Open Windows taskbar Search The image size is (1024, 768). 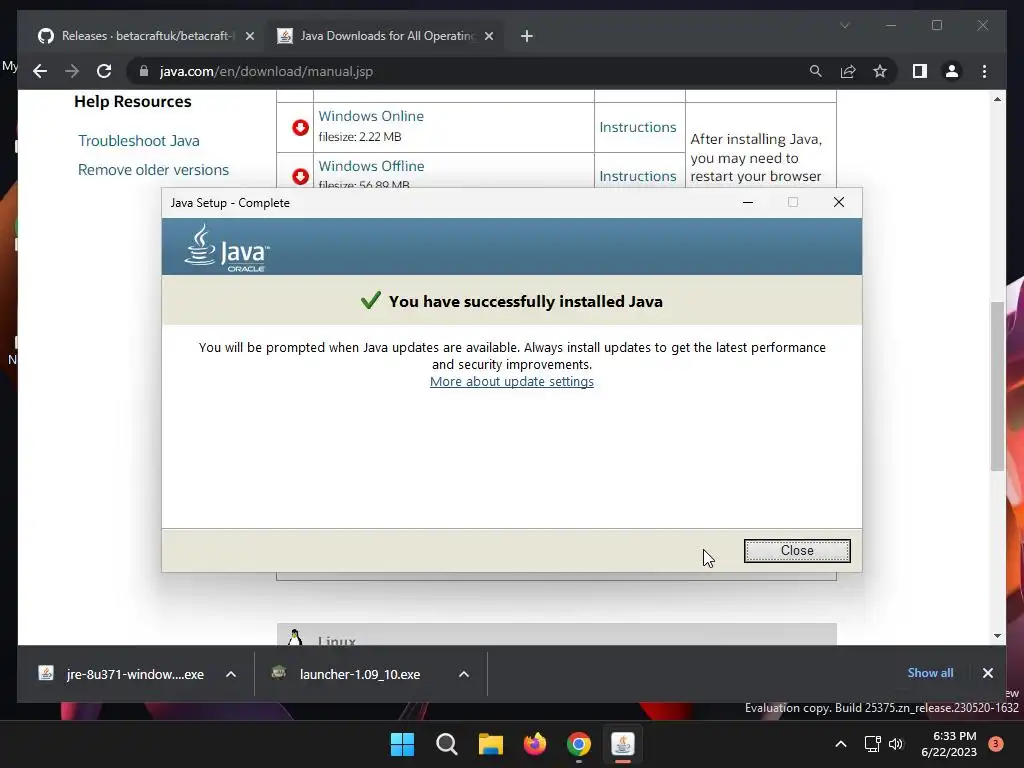[447, 744]
